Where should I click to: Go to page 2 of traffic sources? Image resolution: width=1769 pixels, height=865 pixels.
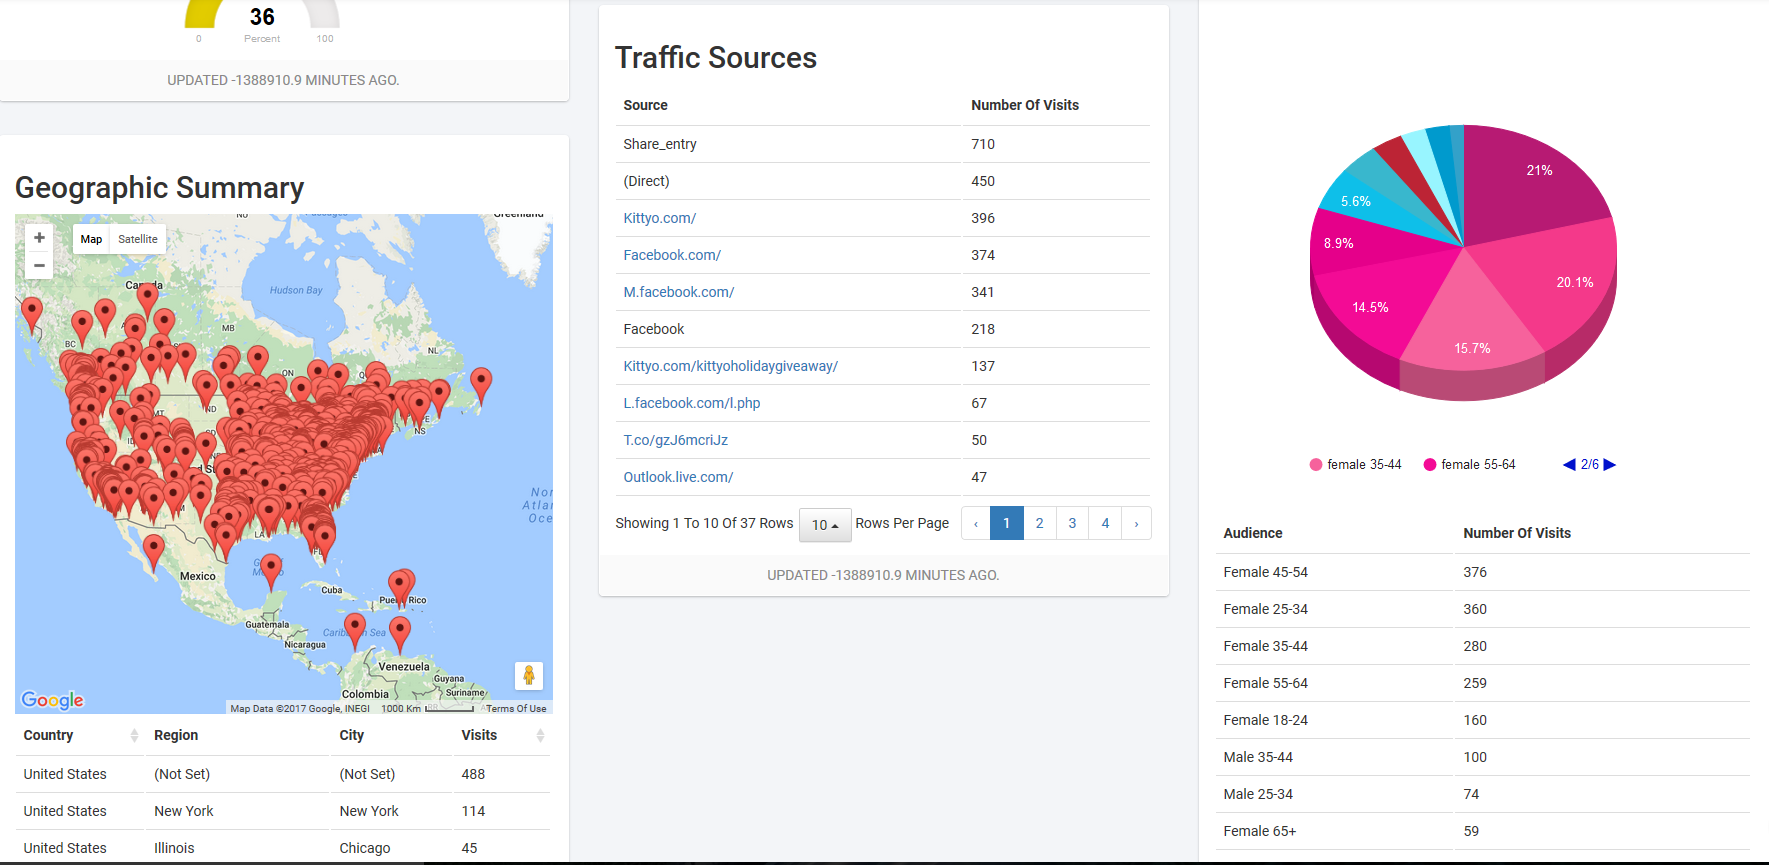click(x=1039, y=523)
